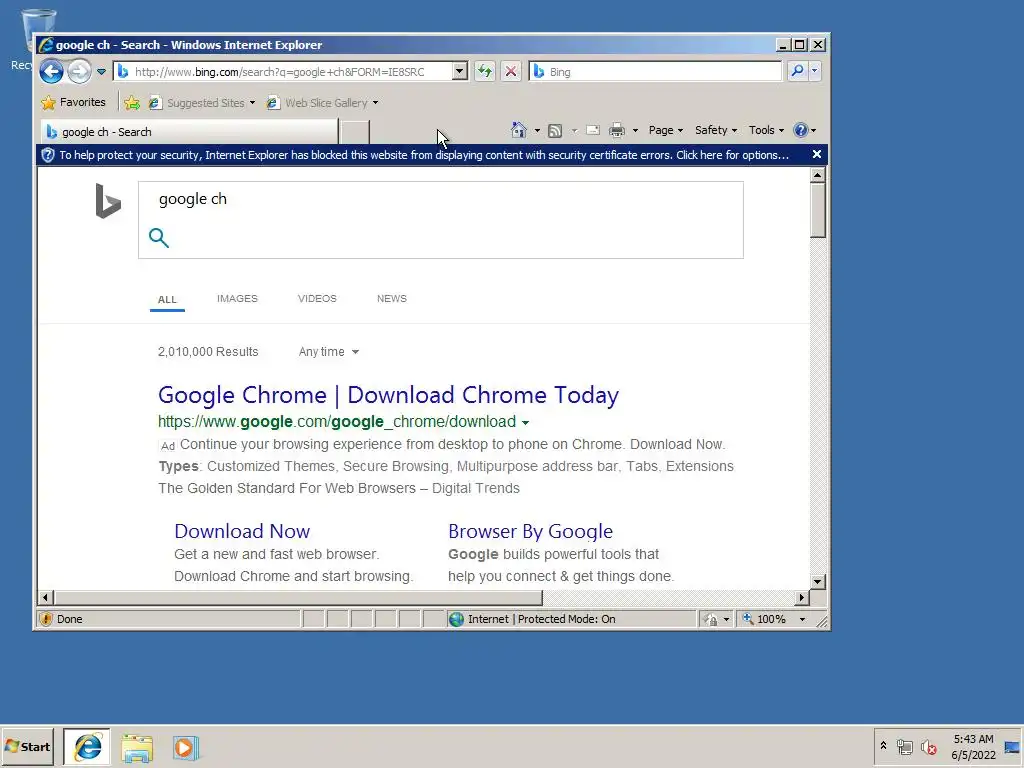Open Windows Explorer folder taskbar icon
Viewport: 1024px width, 768px height.
tap(136, 748)
